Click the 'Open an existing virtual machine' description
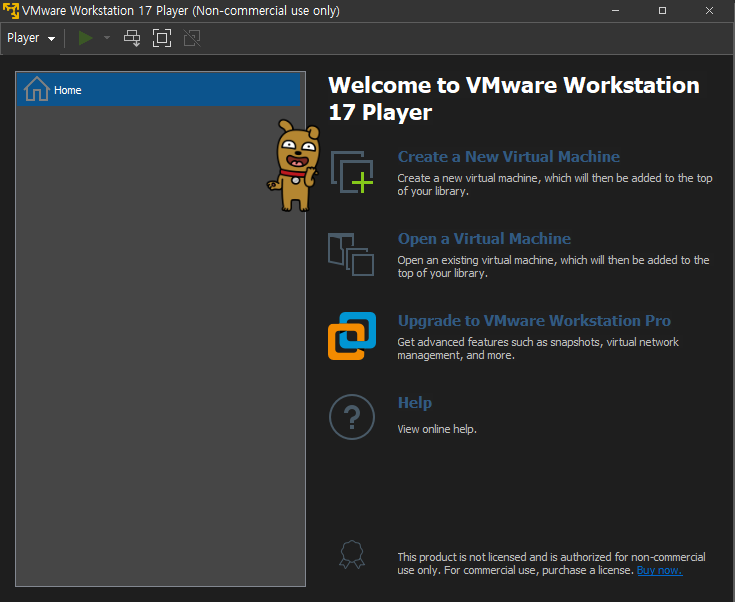The height and width of the screenshot is (602, 735). pos(553,267)
